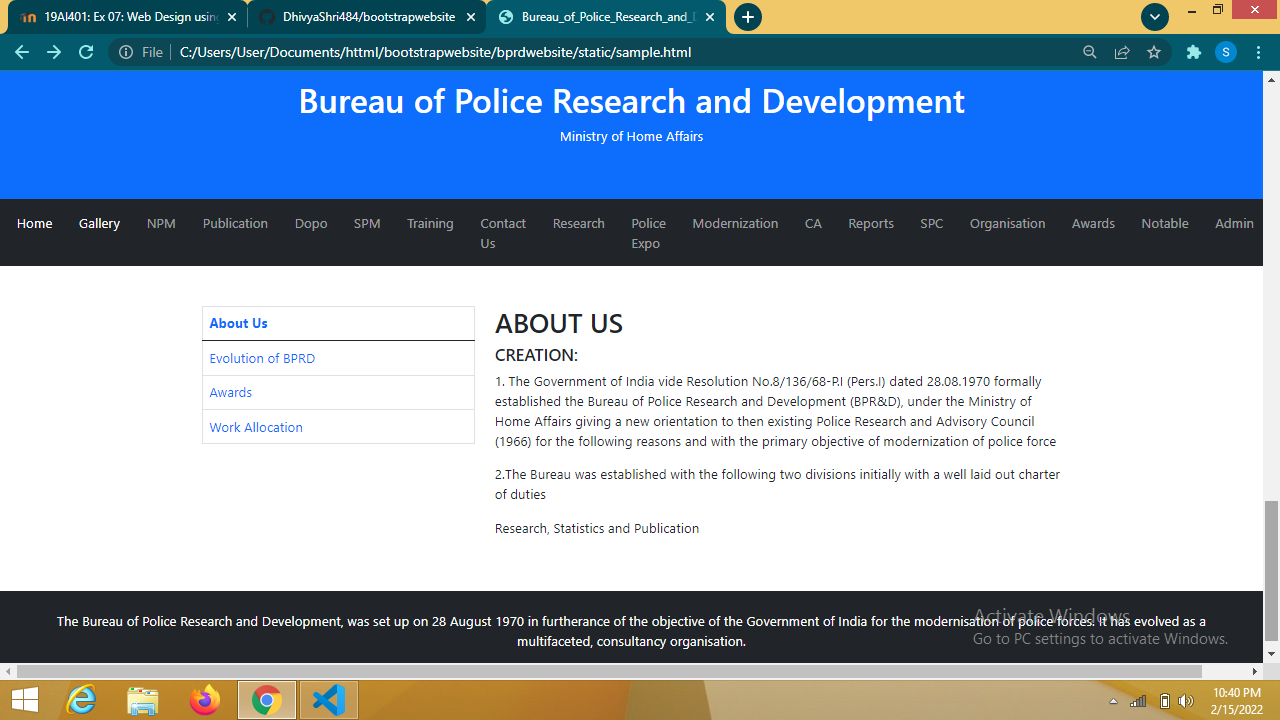1280x720 pixels.
Task: Open Chrome's three-dot menu
Action: pyautogui.click(x=1257, y=52)
